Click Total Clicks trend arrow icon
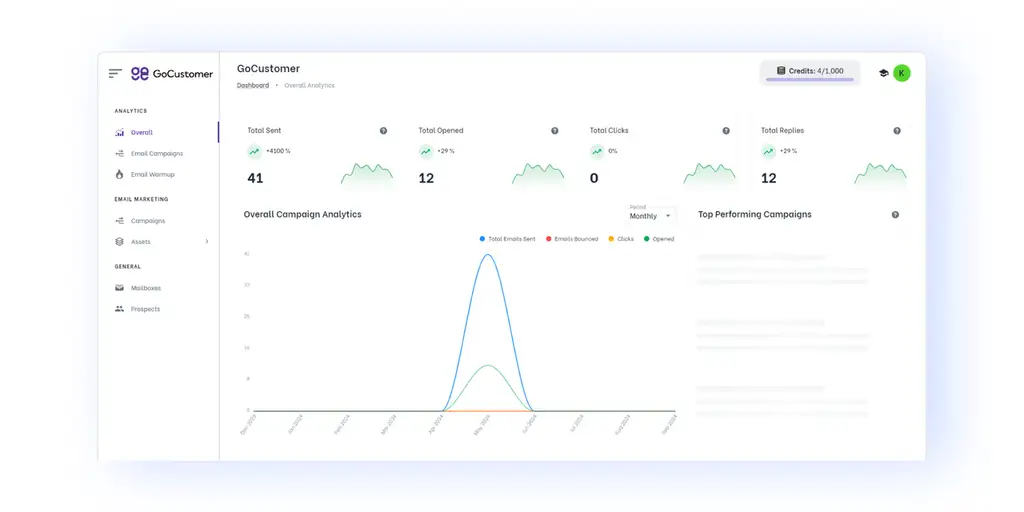Screen dimensions: 1024x512 (597, 151)
